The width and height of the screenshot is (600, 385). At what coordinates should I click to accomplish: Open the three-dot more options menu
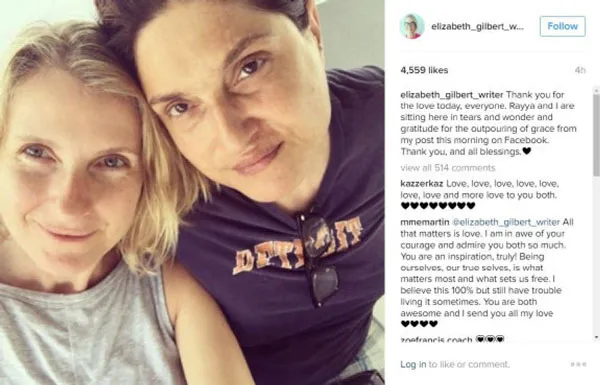pyautogui.click(x=578, y=364)
